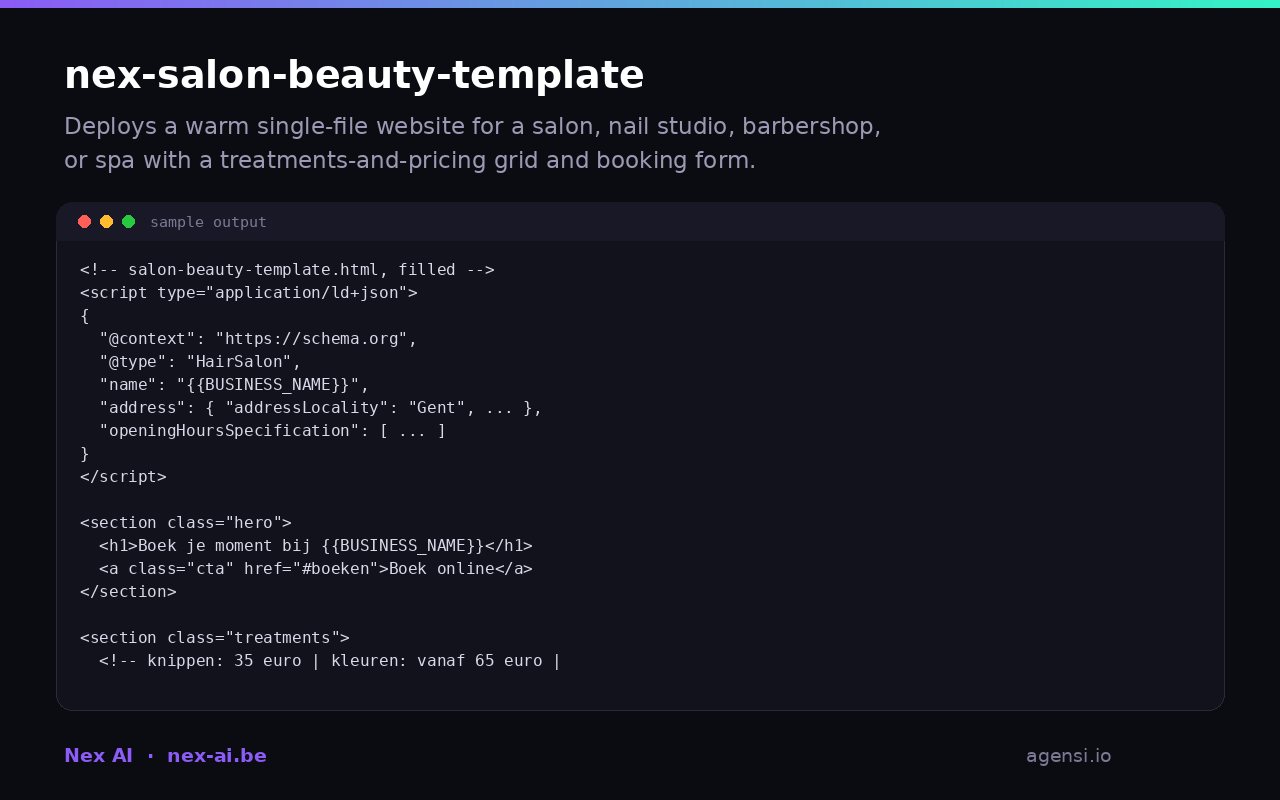Click the "@context" schema.org line

(258, 339)
